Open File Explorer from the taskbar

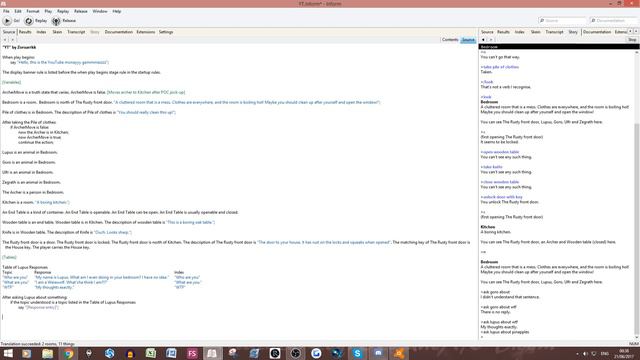coord(47,353)
